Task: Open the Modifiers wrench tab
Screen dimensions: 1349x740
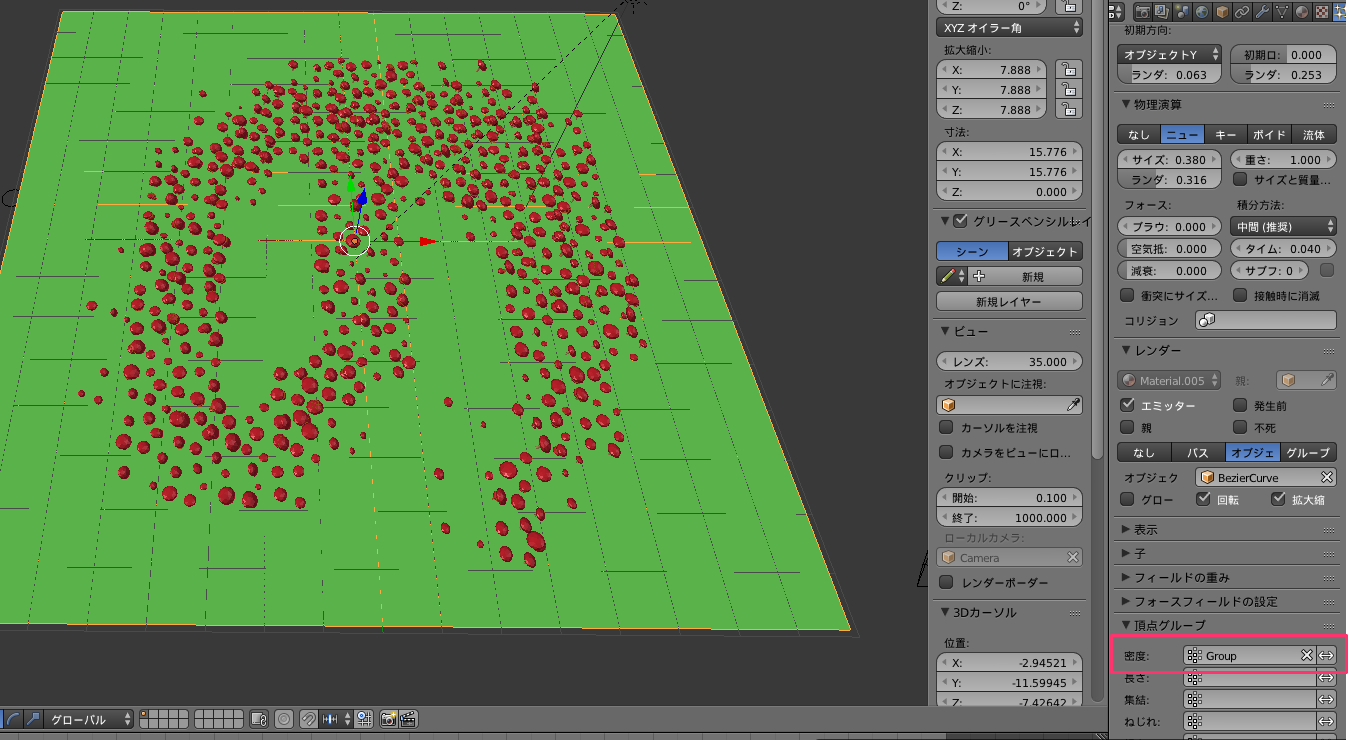Action: point(1262,12)
